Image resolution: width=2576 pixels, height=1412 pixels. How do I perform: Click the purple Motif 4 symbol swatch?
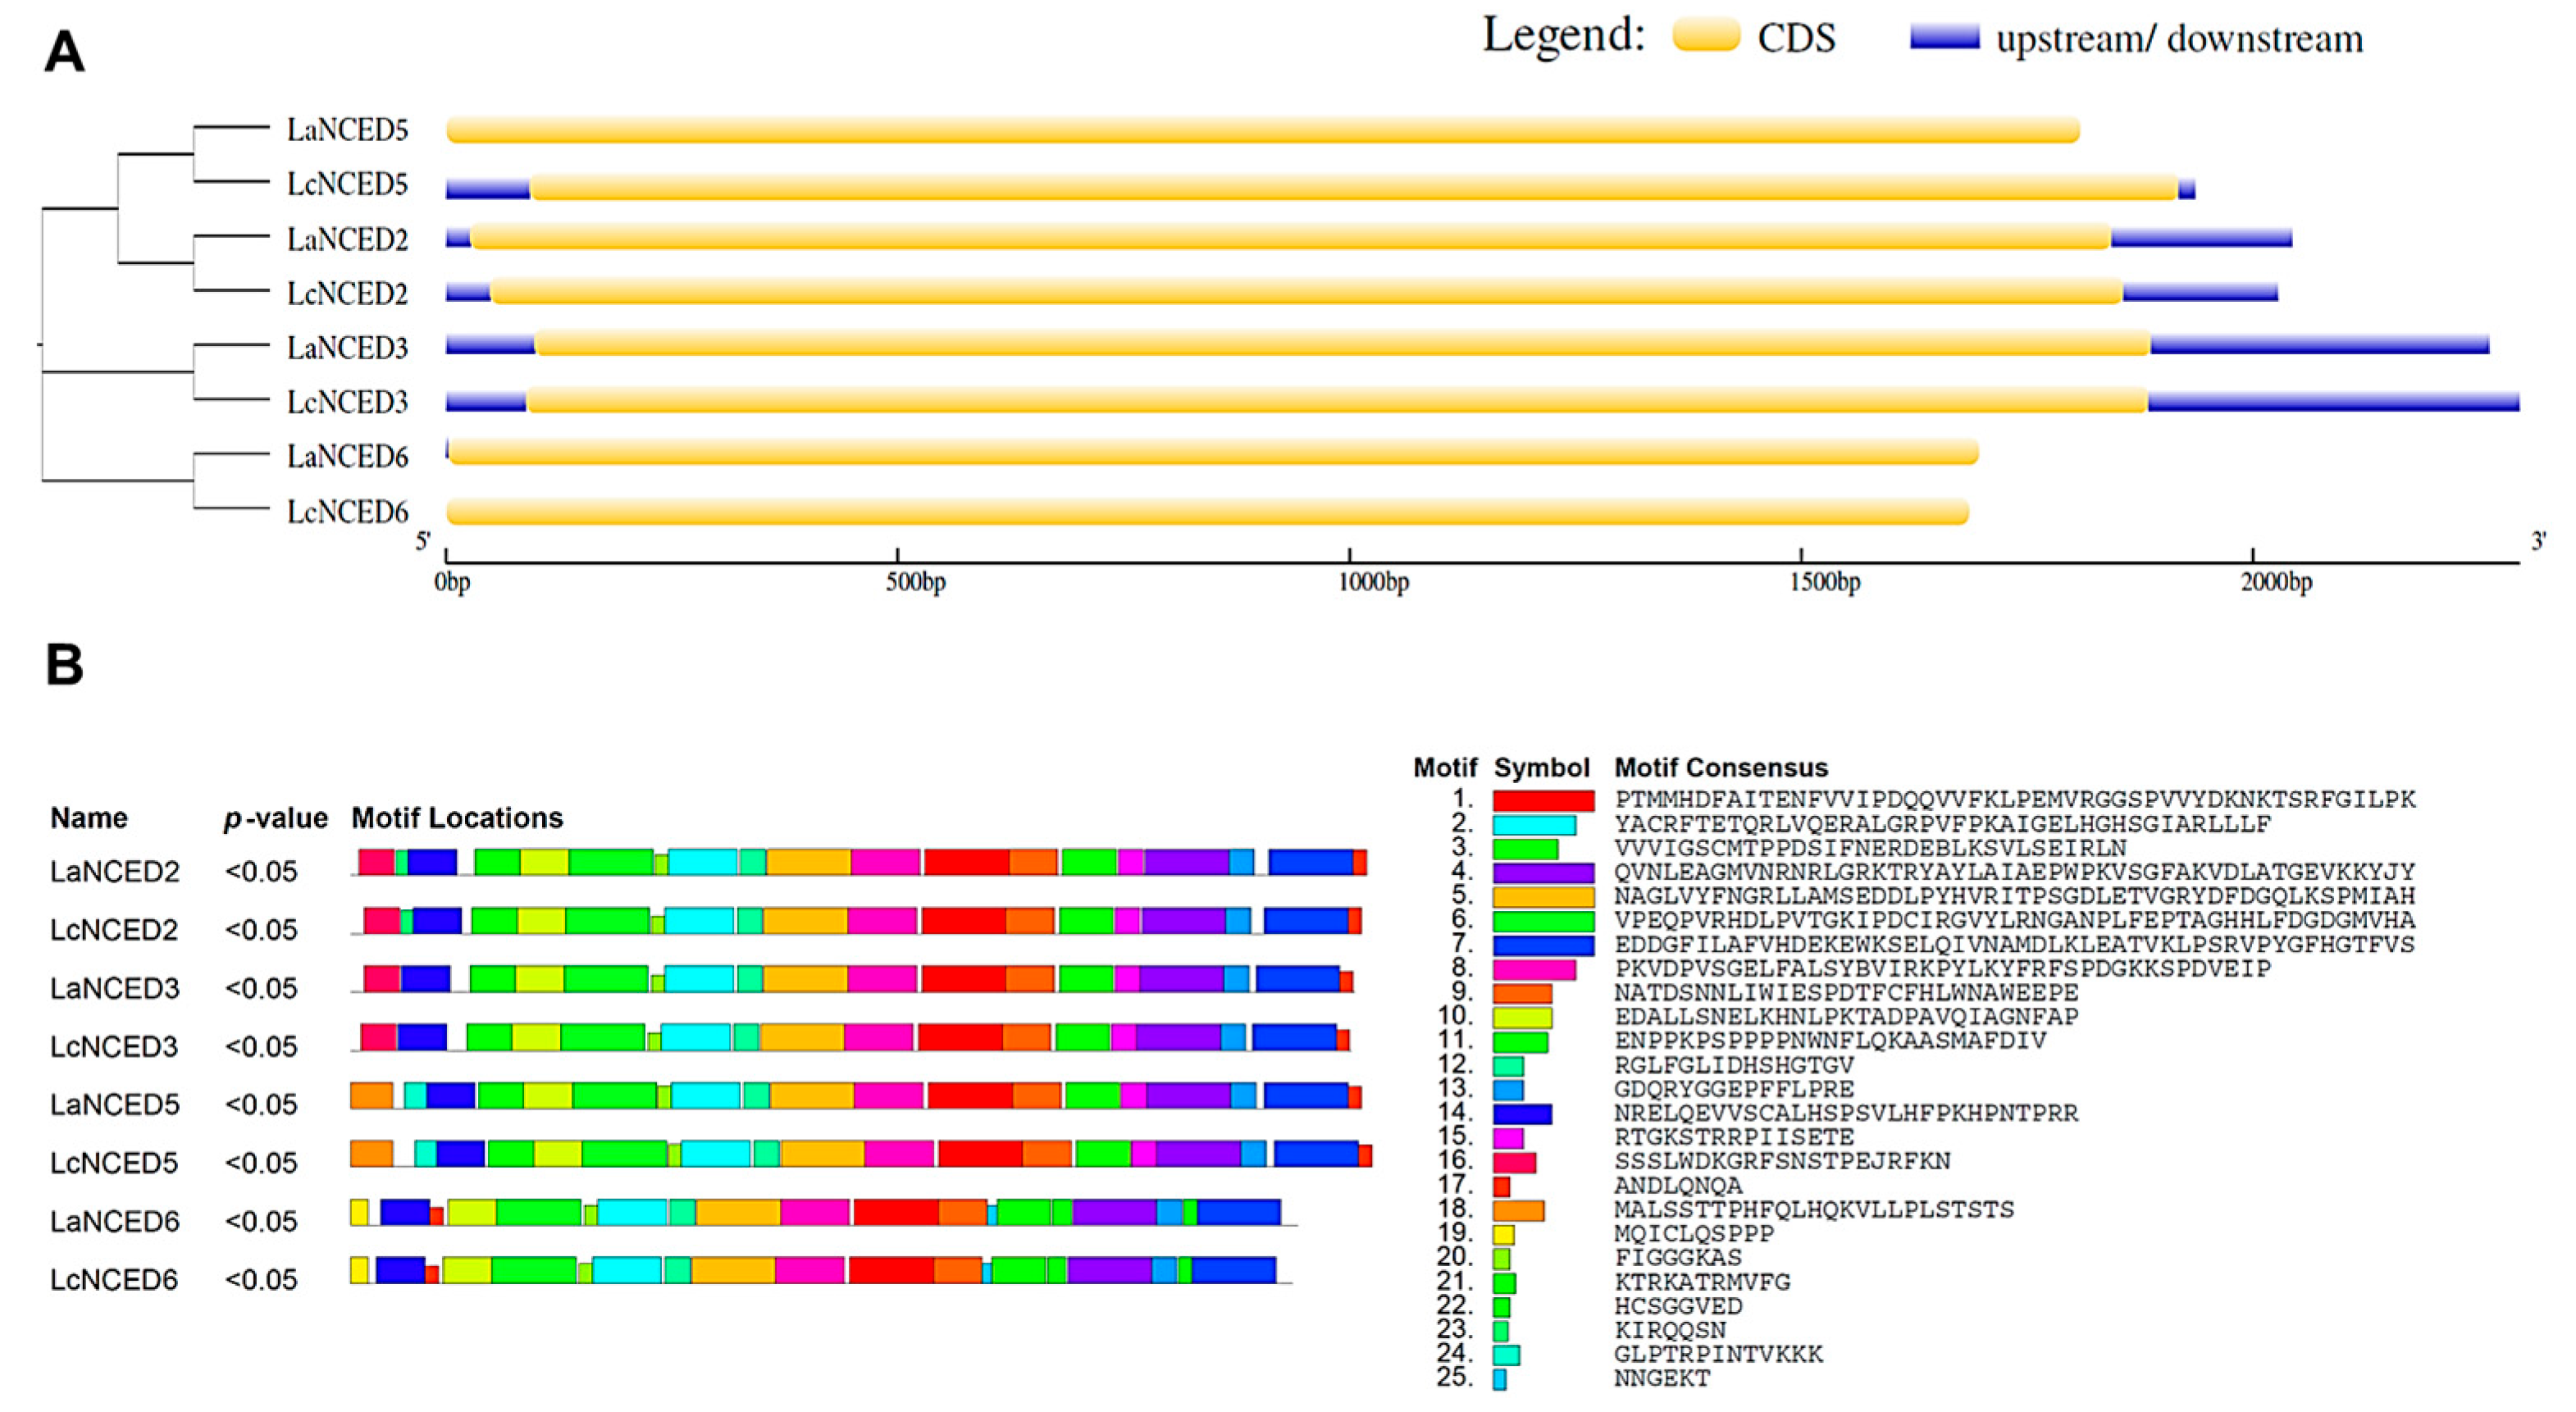(x=1543, y=873)
